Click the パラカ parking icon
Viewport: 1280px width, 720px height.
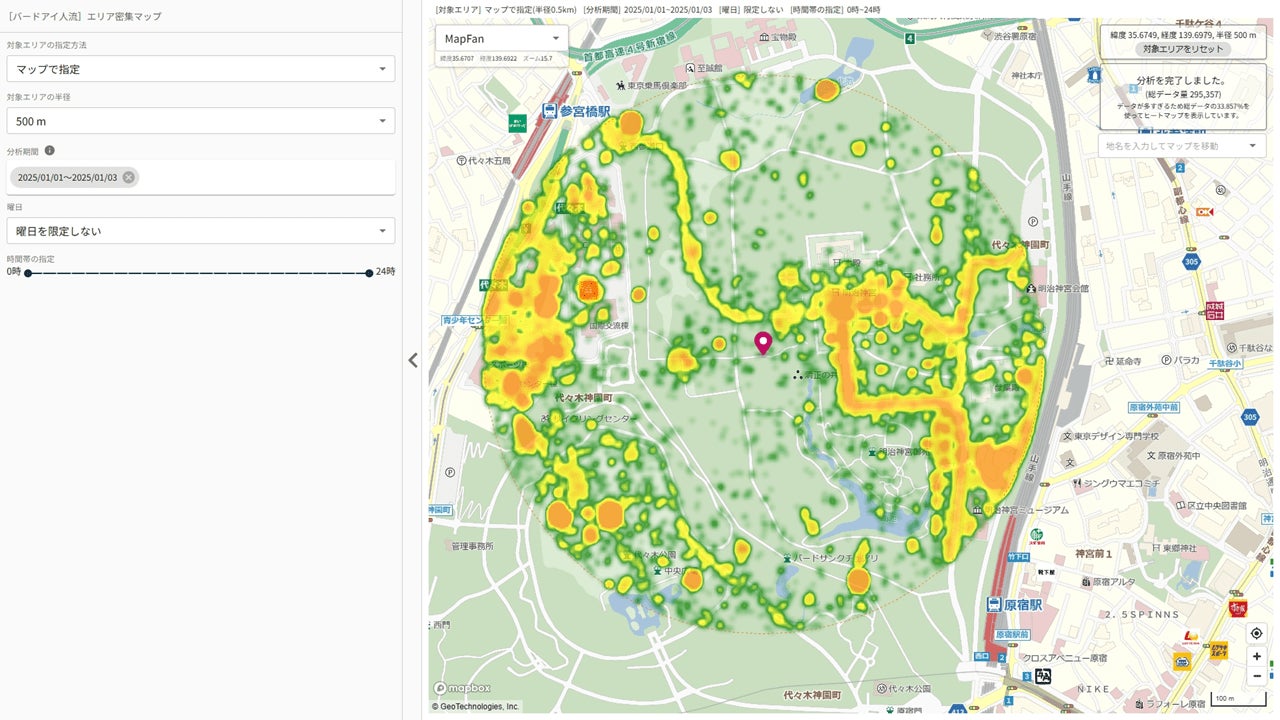coord(1166,360)
